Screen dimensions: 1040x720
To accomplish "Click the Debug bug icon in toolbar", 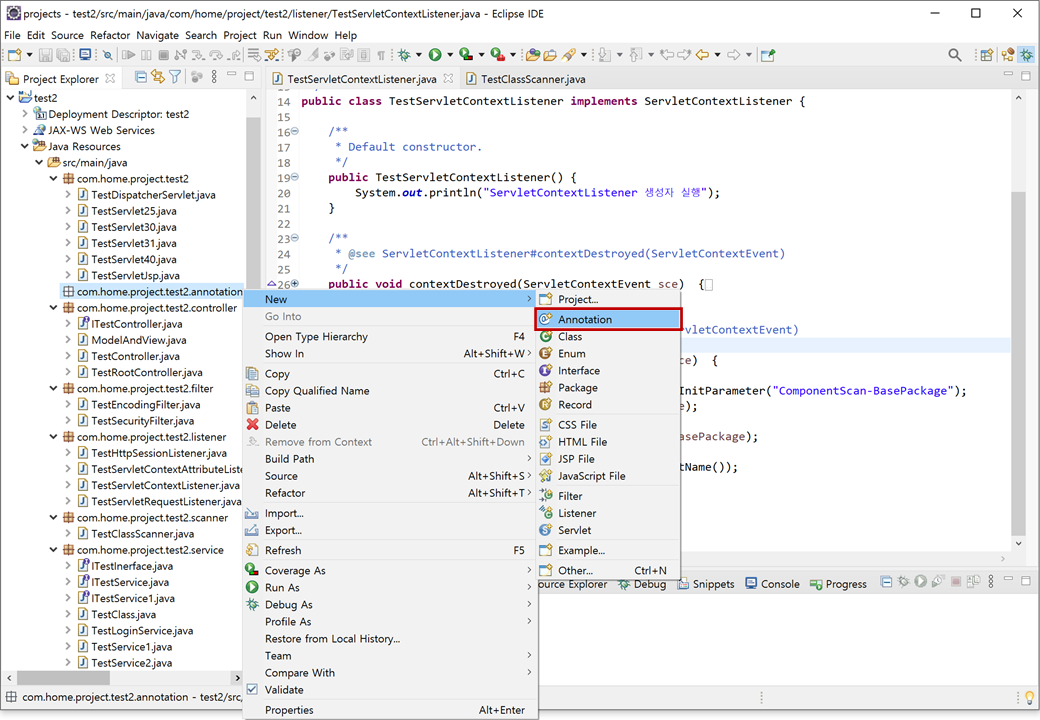I will (404, 55).
